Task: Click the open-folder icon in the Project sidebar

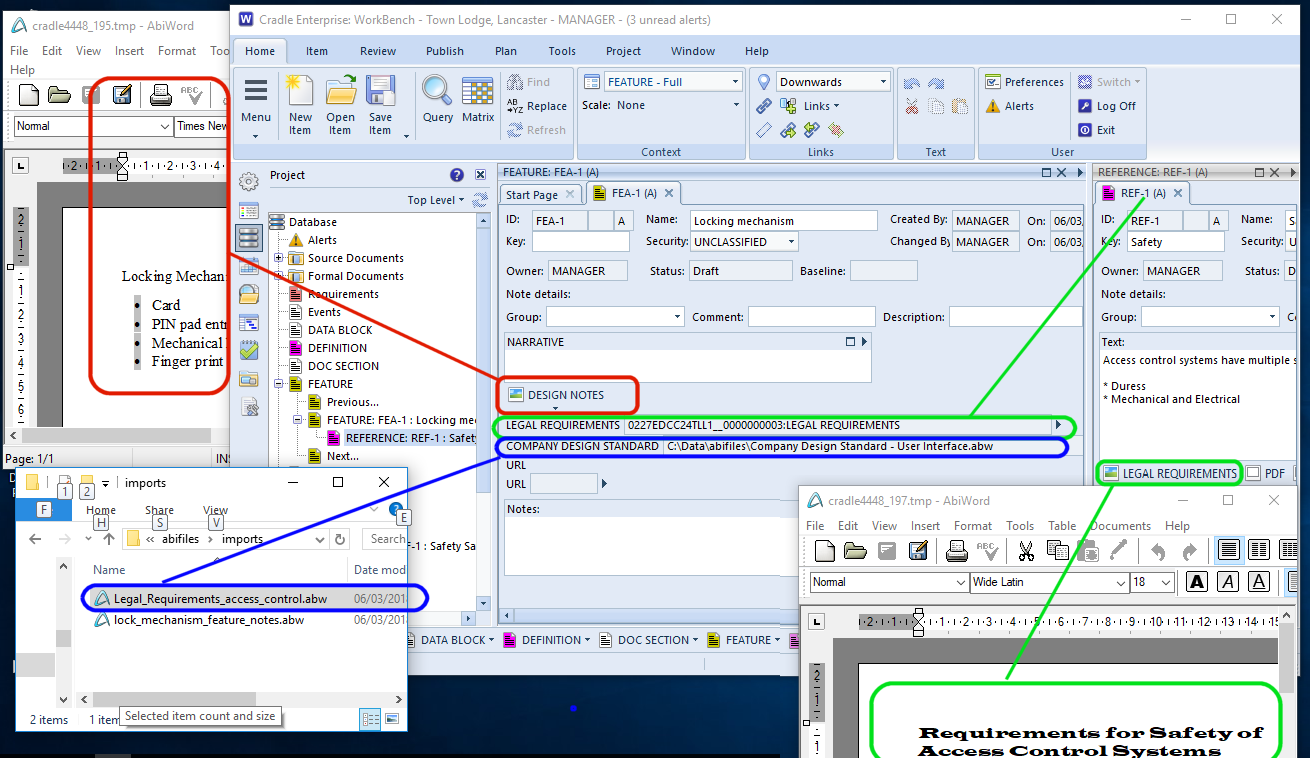Action: pyautogui.click(x=249, y=294)
